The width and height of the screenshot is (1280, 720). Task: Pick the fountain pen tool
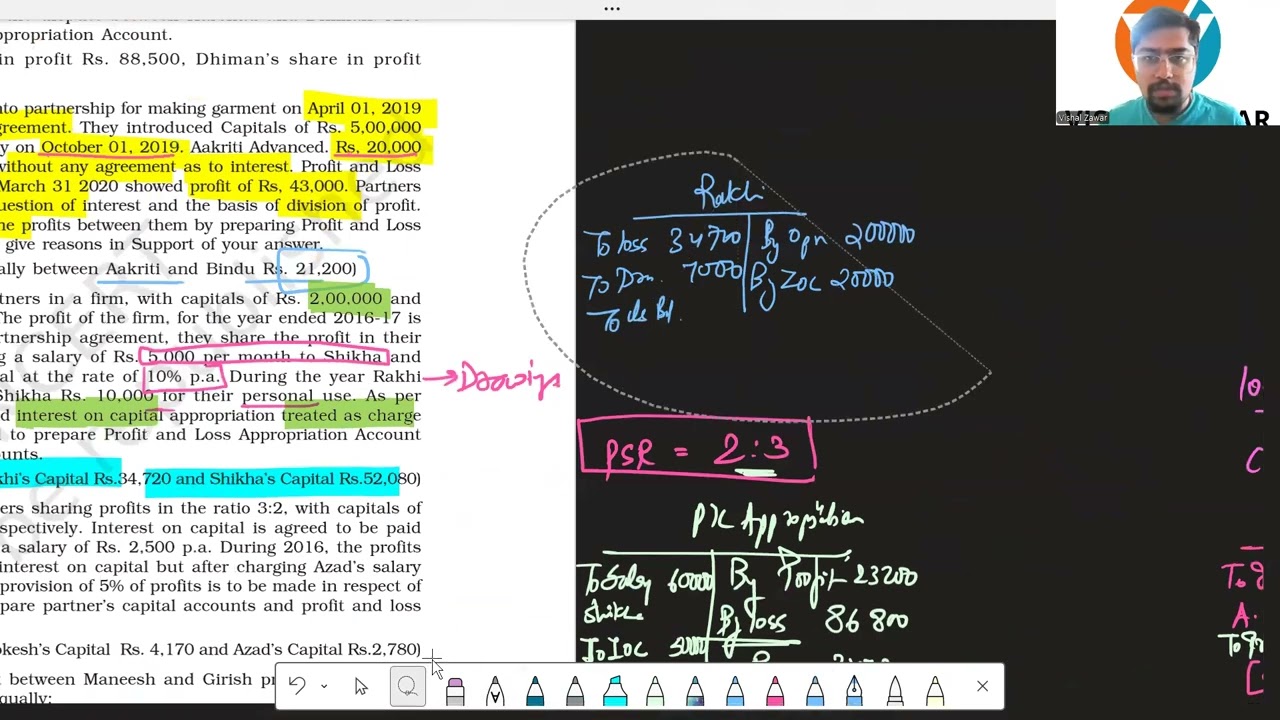tap(855, 688)
